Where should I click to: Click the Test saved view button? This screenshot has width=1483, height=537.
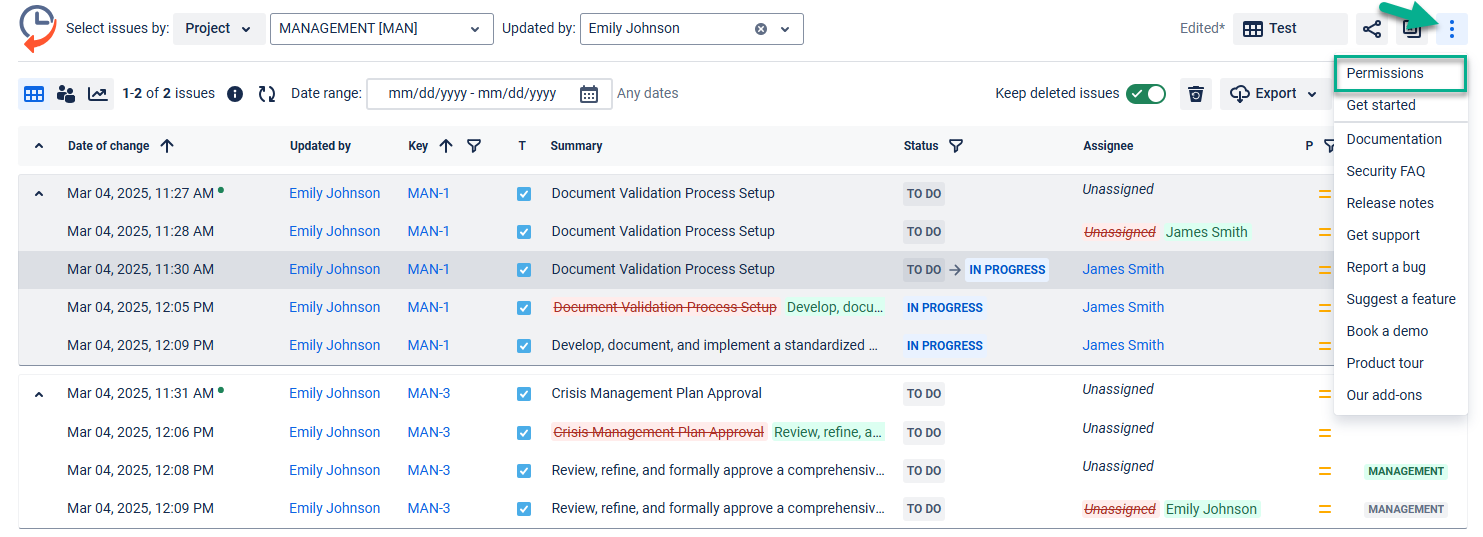(1289, 29)
